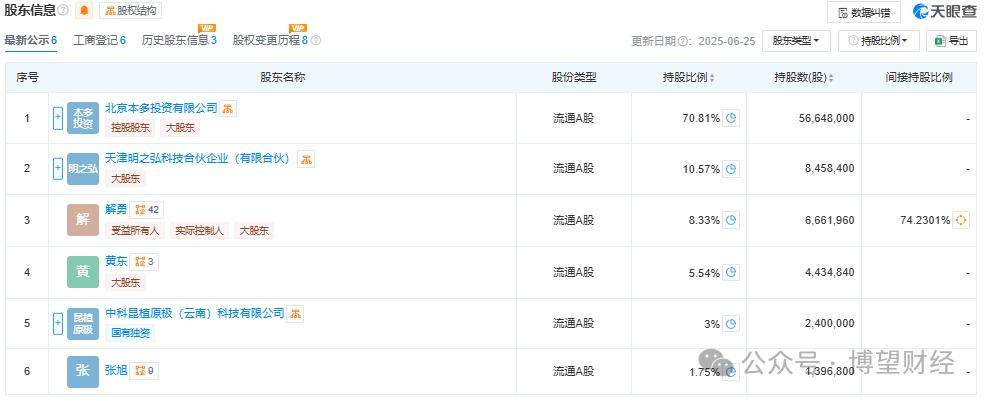Expand row 5 昆植原极 plus toggle
Image resolution: width=985 pixels, height=401 pixels.
pyautogui.click(x=58, y=324)
